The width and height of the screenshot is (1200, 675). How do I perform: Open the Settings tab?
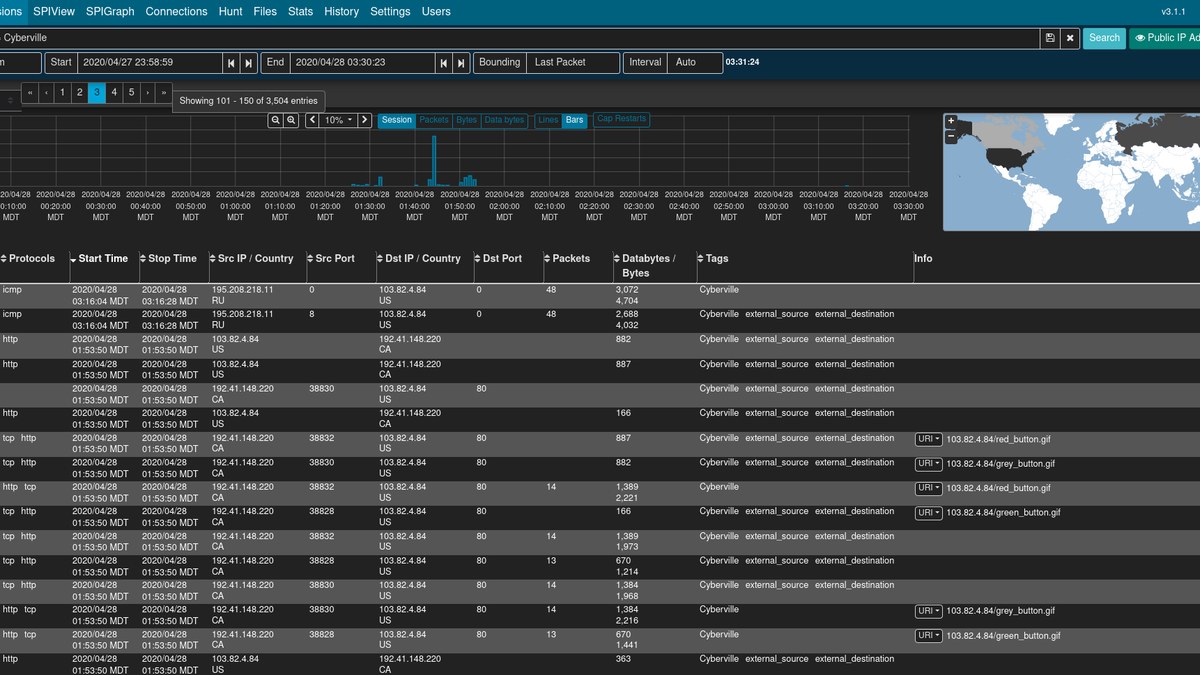(x=390, y=12)
